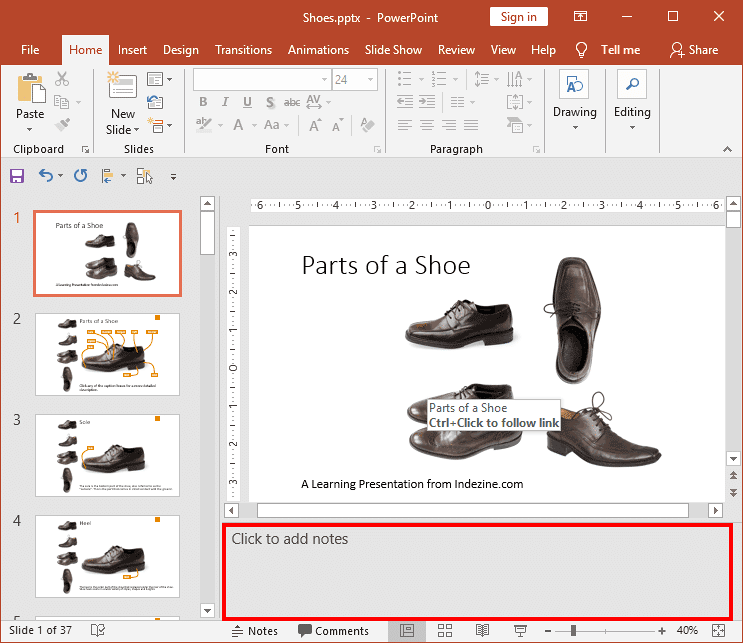Image resolution: width=743 pixels, height=643 pixels.
Task: Click the Cut scissors icon
Action: point(62,79)
